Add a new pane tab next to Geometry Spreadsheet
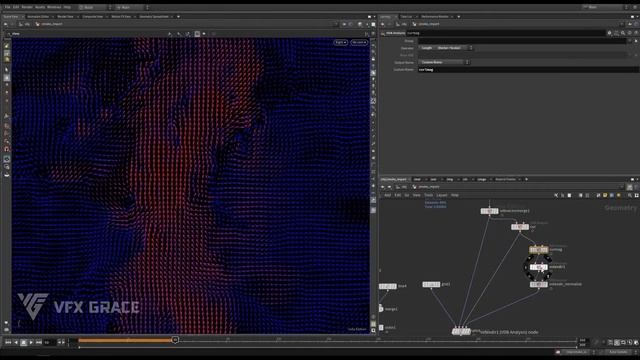Viewport: 640px width, 360px height. pos(178,17)
